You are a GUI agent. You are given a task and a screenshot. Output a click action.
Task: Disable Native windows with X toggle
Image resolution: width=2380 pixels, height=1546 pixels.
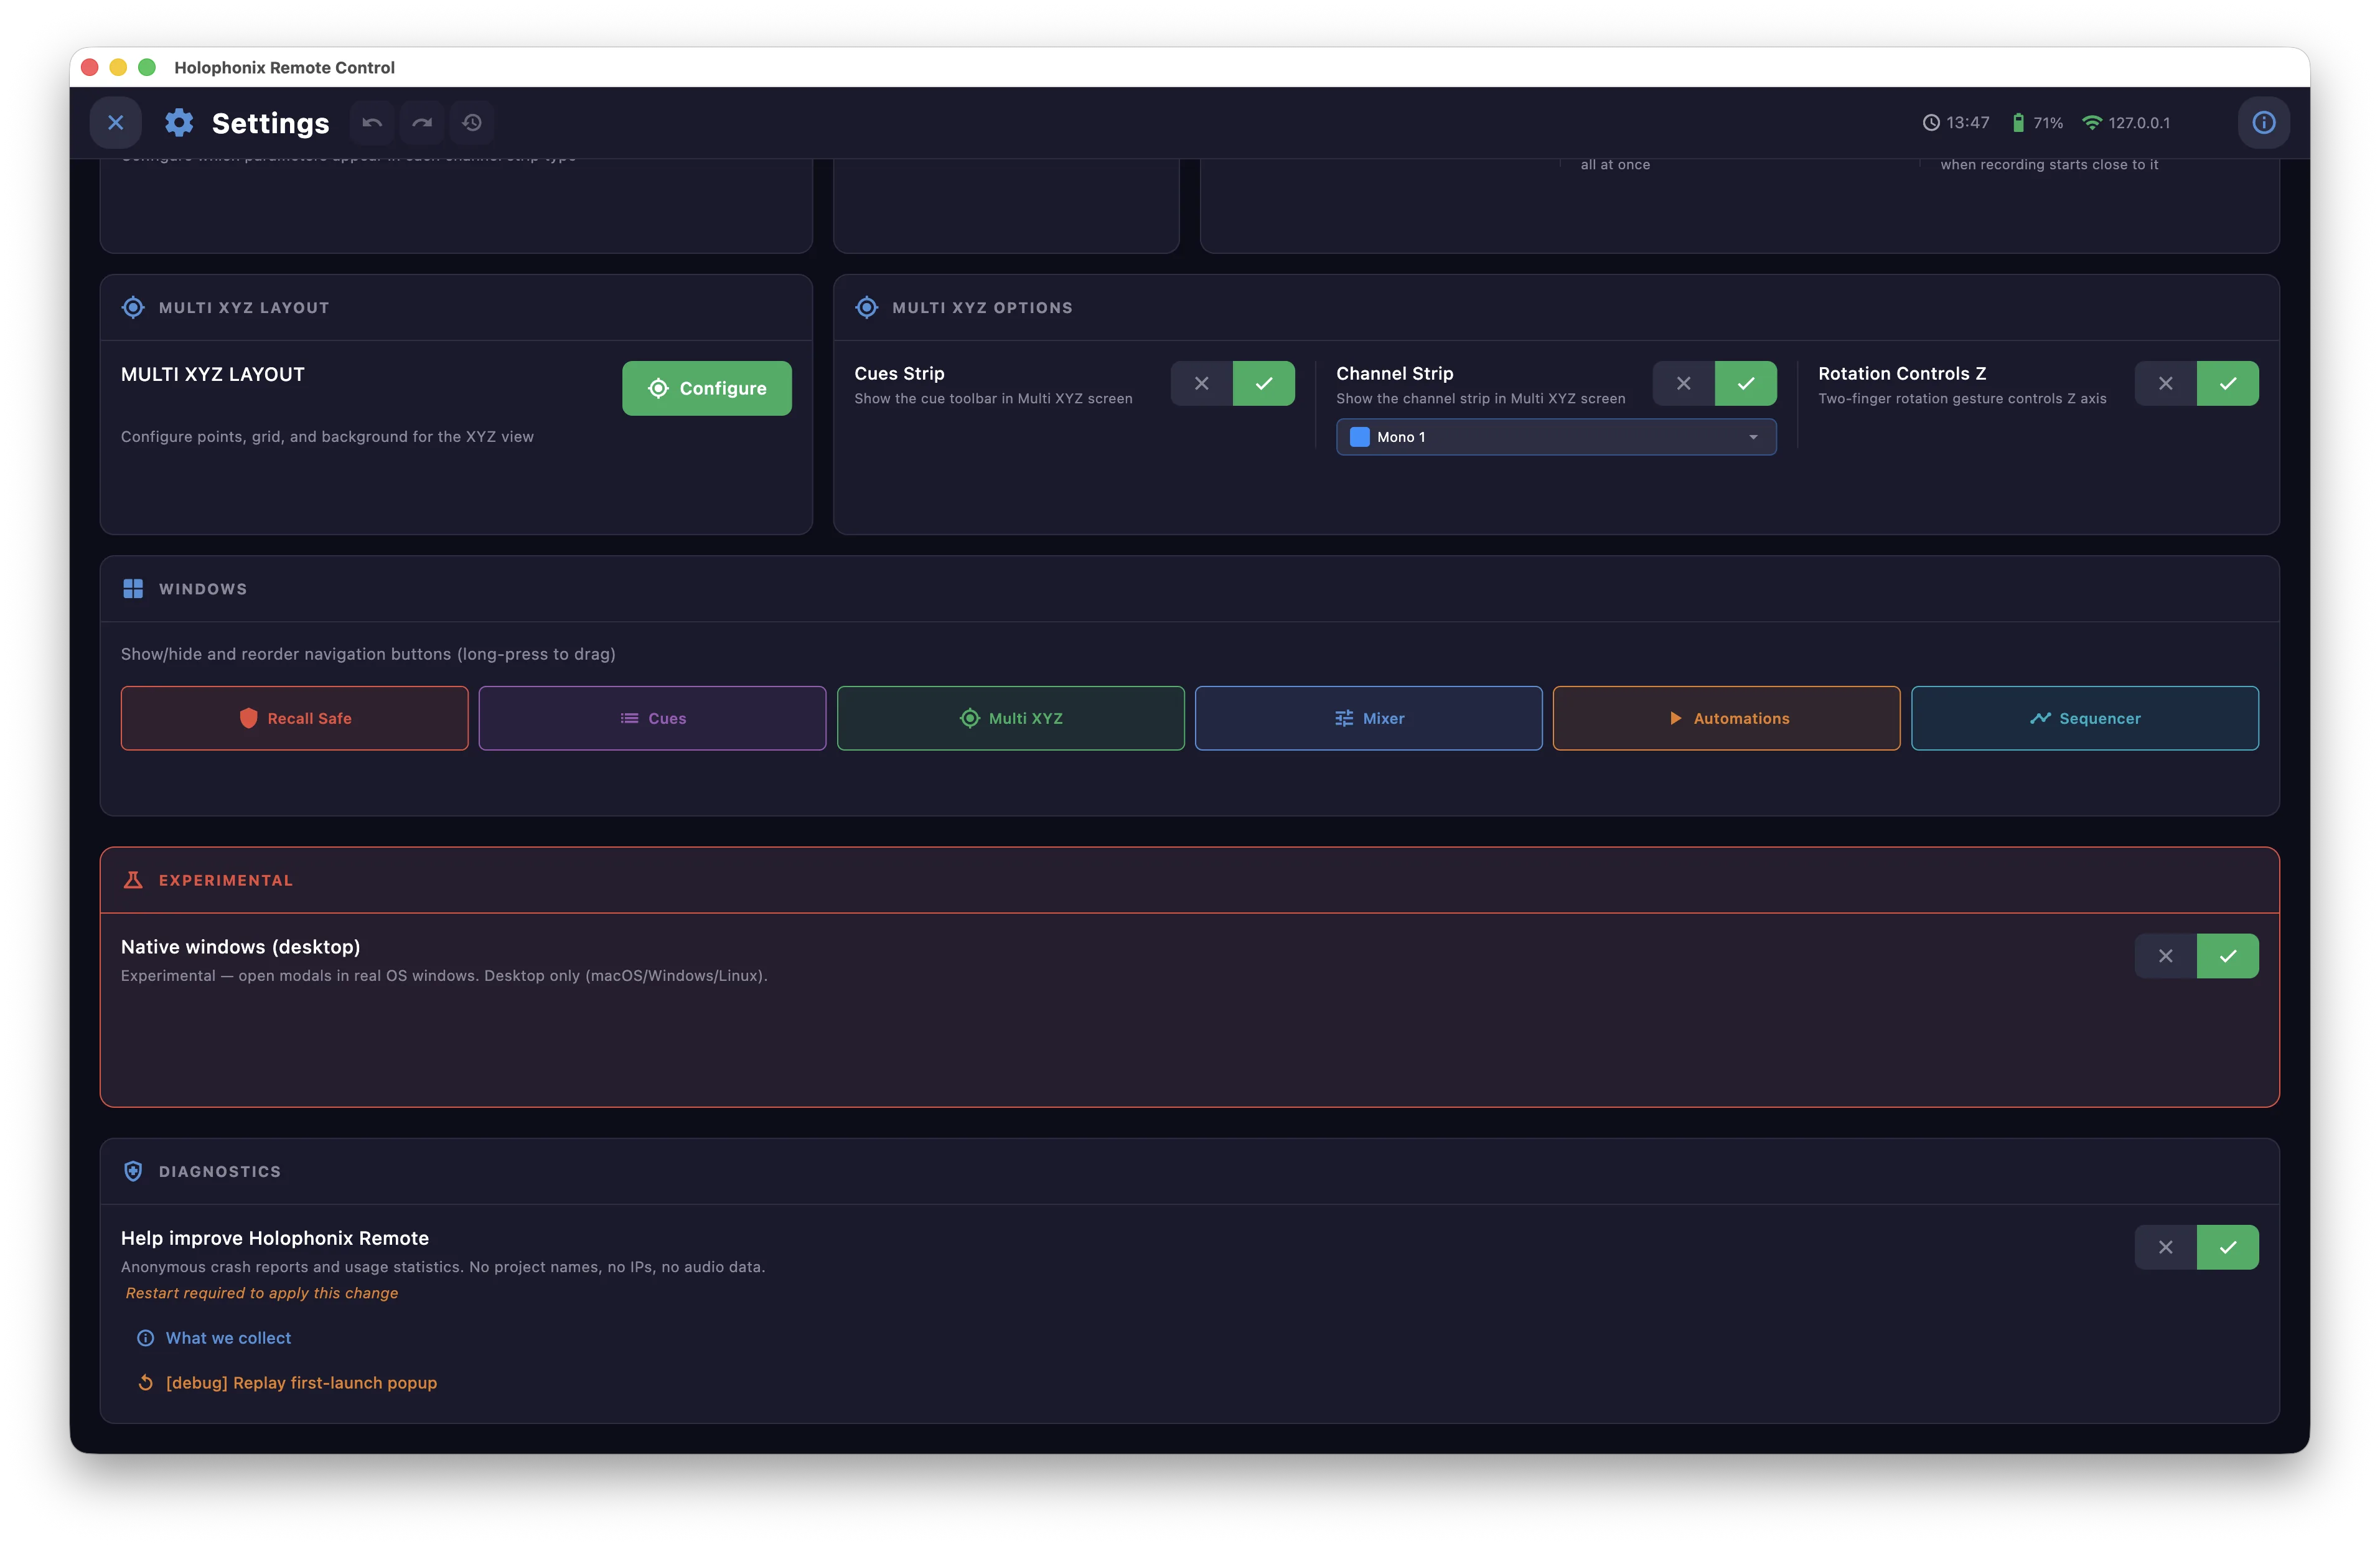pyautogui.click(x=2165, y=956)
